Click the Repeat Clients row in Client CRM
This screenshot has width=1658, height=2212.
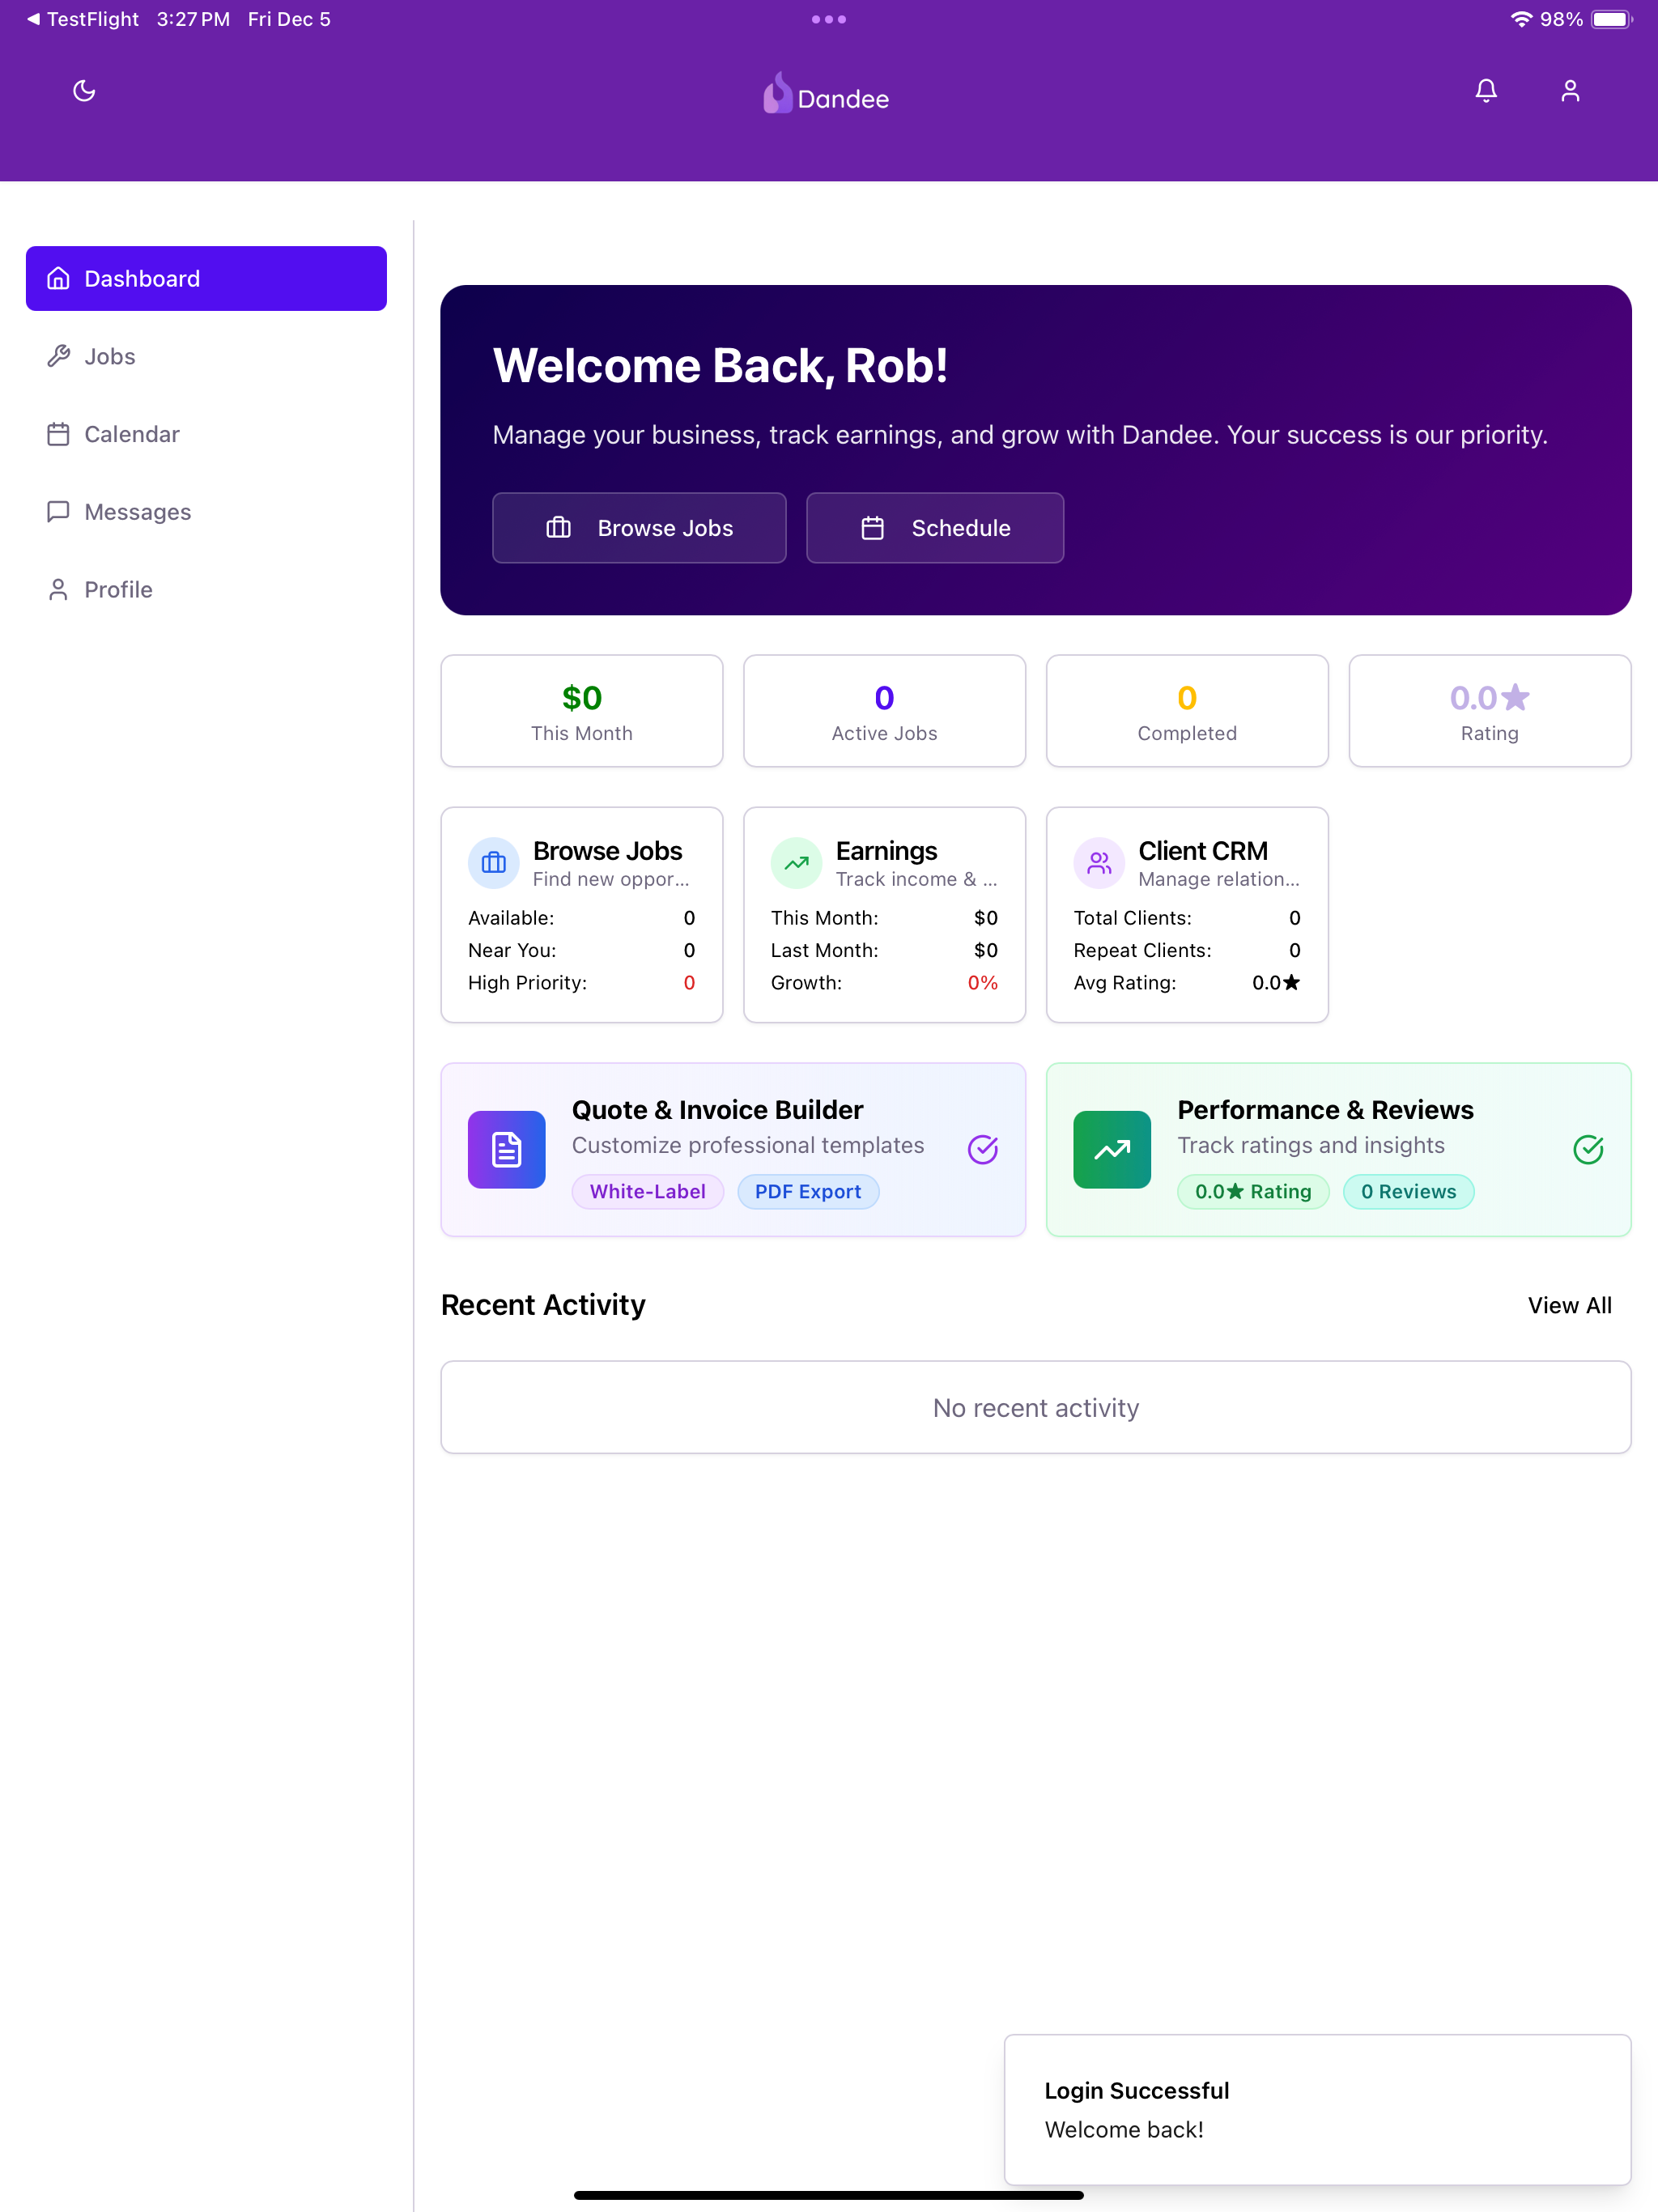click(x=1187, y=951)
